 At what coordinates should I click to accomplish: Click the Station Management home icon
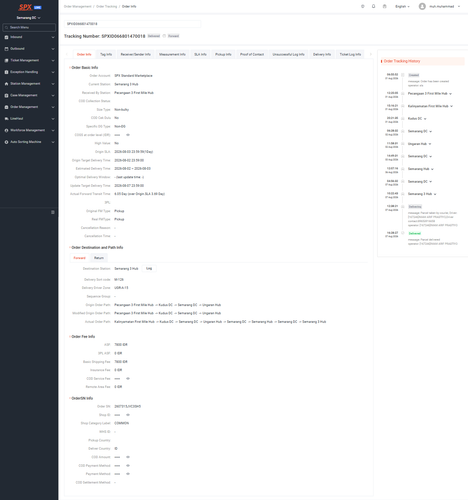6,84
